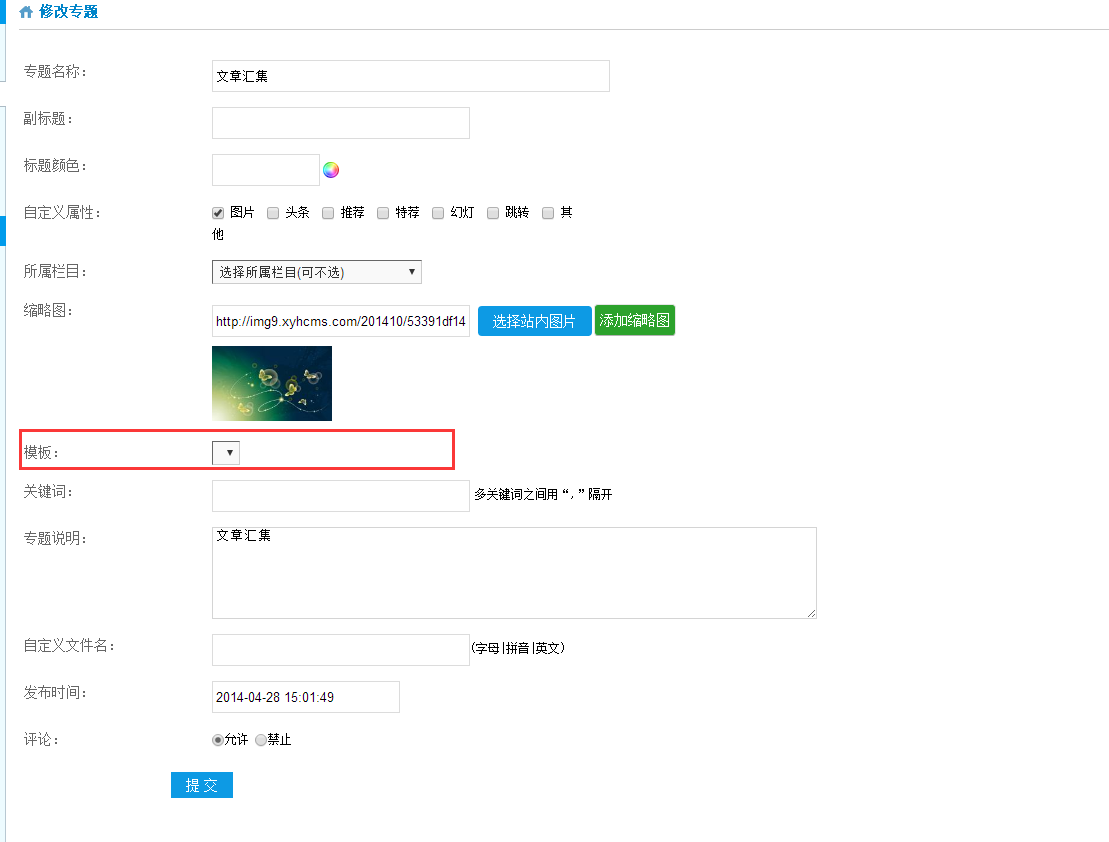1109x842 pixels.
Task: Click into the 关键词 input field
Action: pos(340,496)
